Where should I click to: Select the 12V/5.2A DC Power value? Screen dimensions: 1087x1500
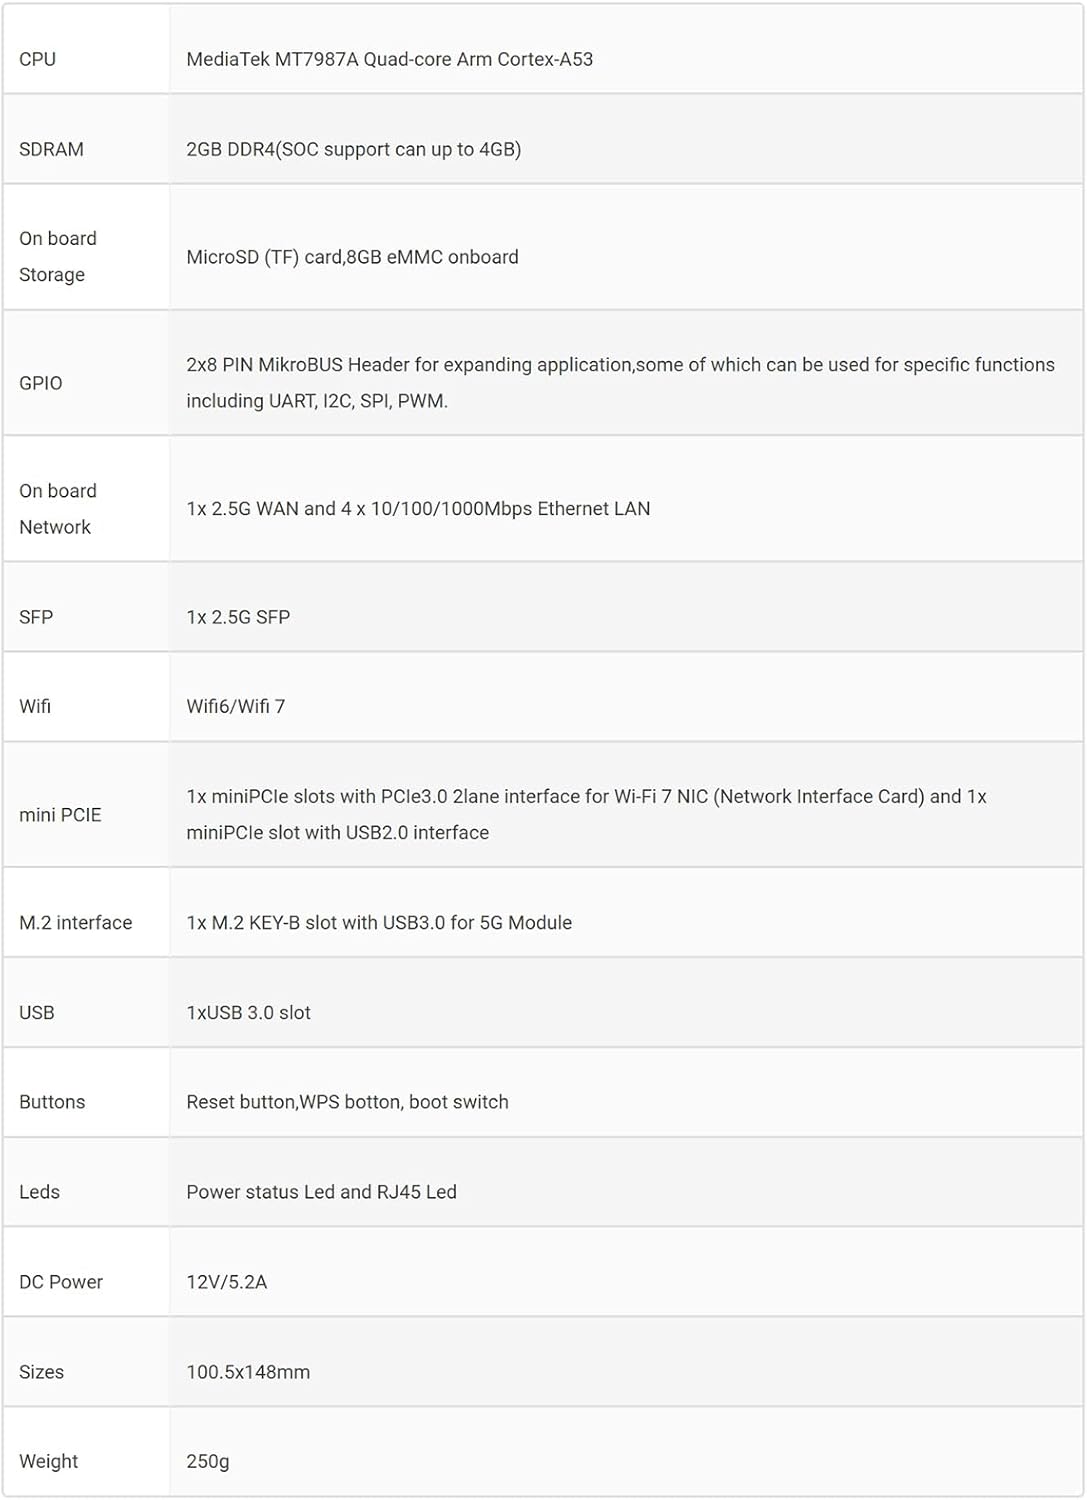226,1282
